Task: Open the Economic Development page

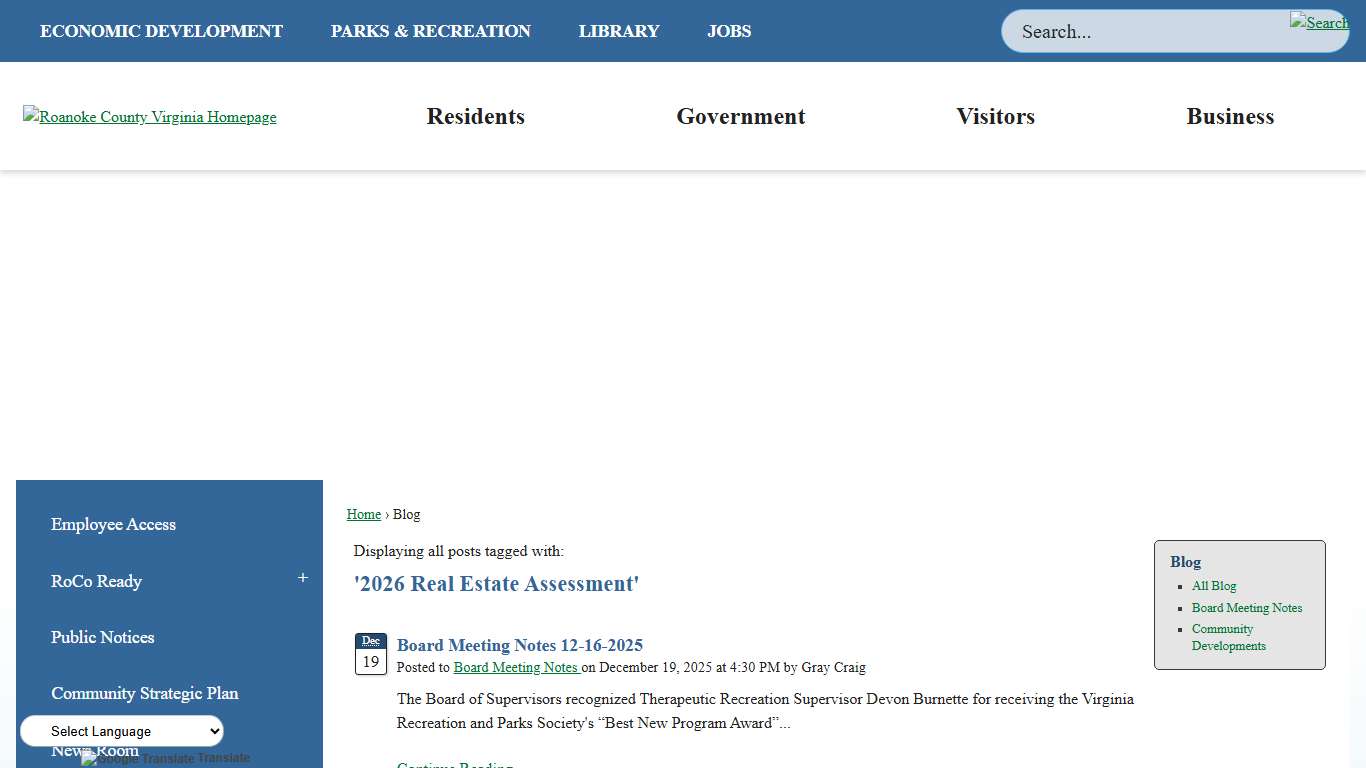Action: (x=161, y=31)
